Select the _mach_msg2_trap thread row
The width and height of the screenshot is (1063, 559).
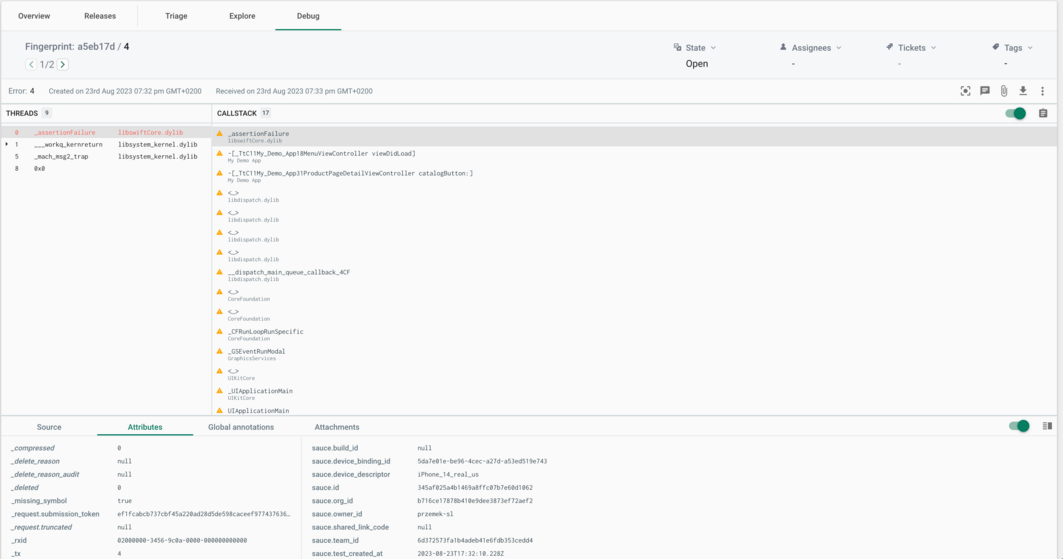coord(61,157)
